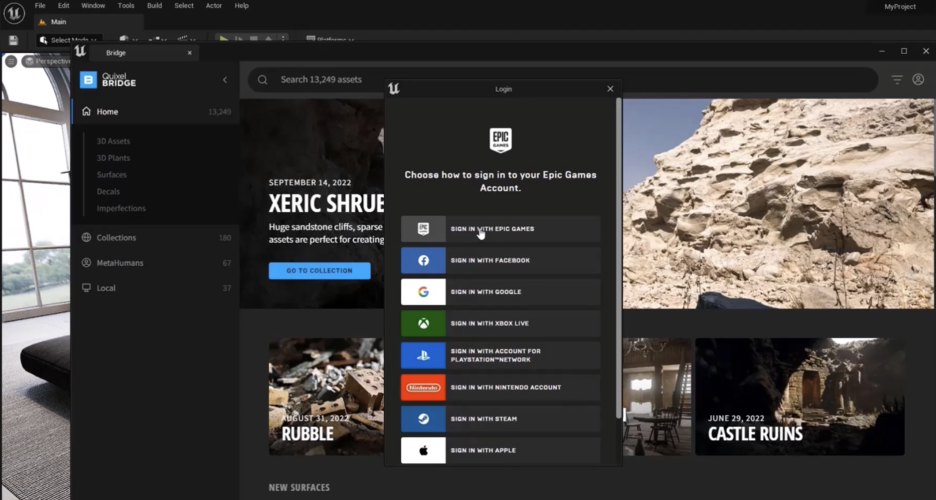
Task: Click the Epic Games shield sign-in icon
Action: click(x=423, y=229)
